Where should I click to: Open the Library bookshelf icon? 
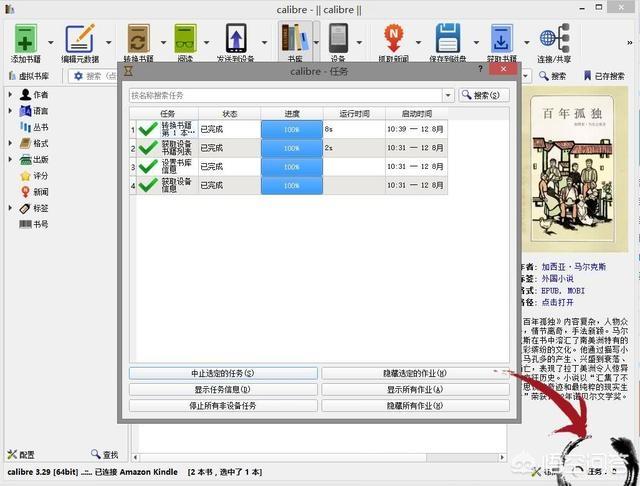pyautogui.click(x=295, y=38)
